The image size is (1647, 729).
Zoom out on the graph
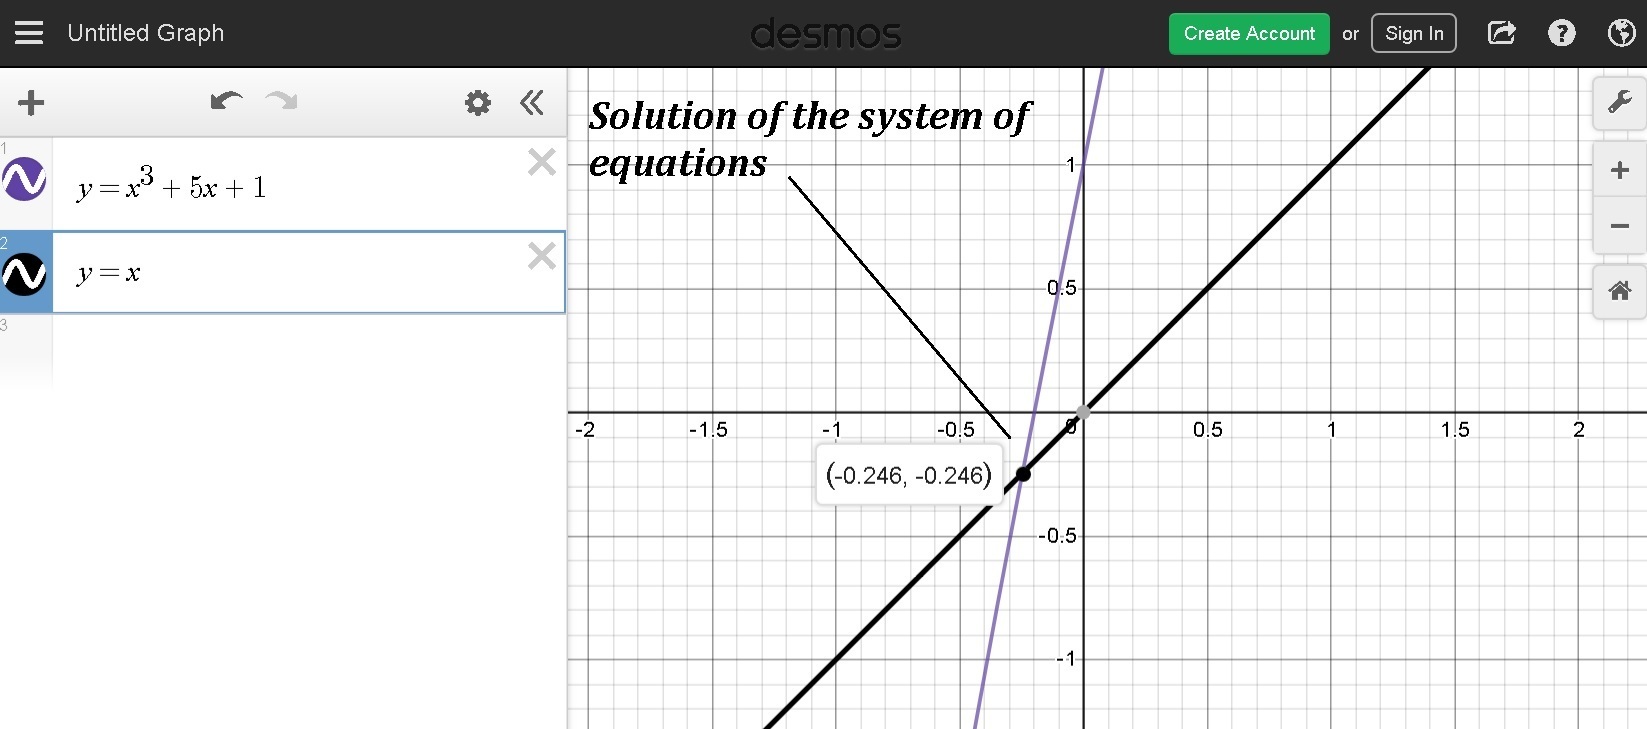[x=1619, y=225]
